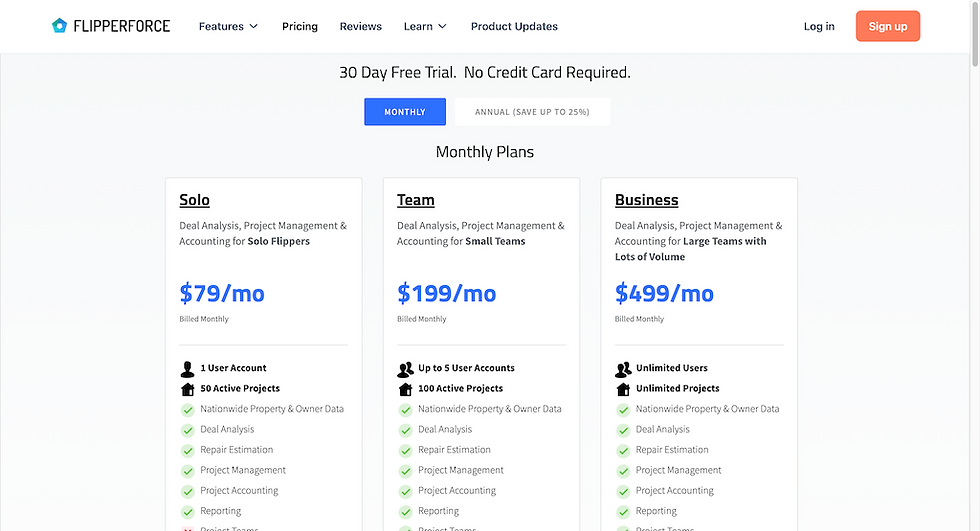
Task: Click the Log in link
Action: tap(819, 26)
